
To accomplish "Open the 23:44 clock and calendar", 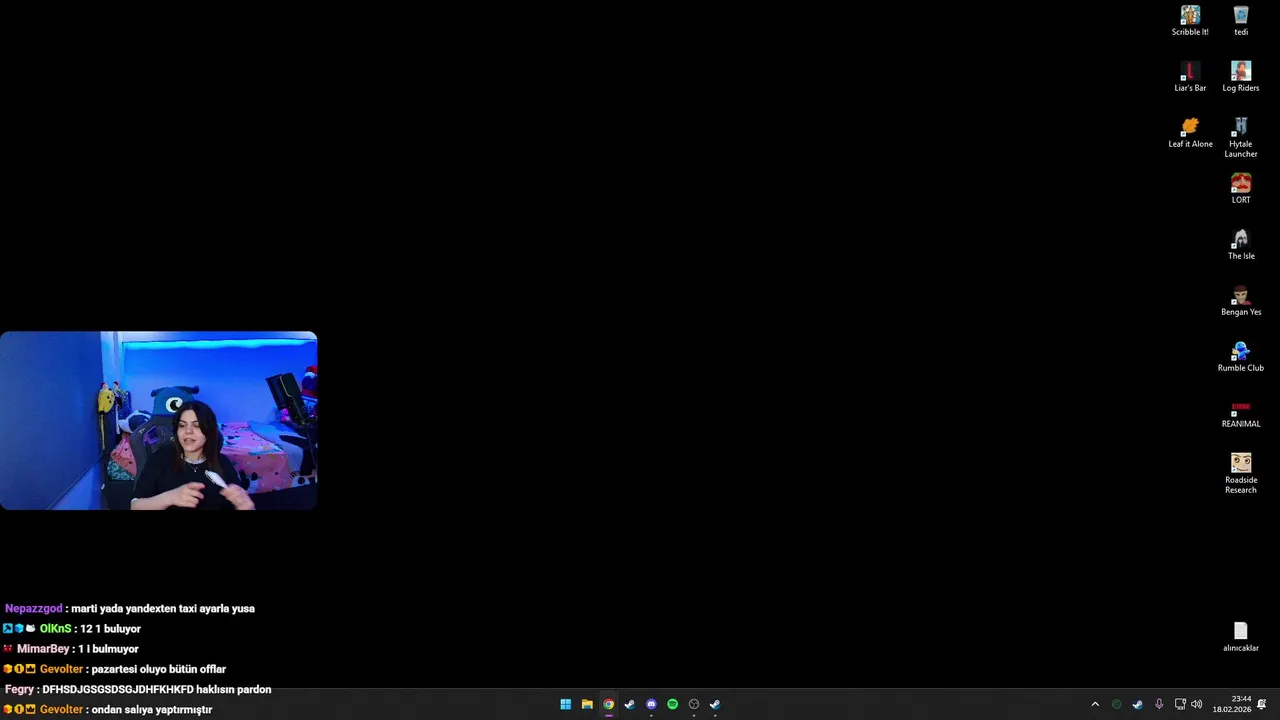I will (1232, 704).
